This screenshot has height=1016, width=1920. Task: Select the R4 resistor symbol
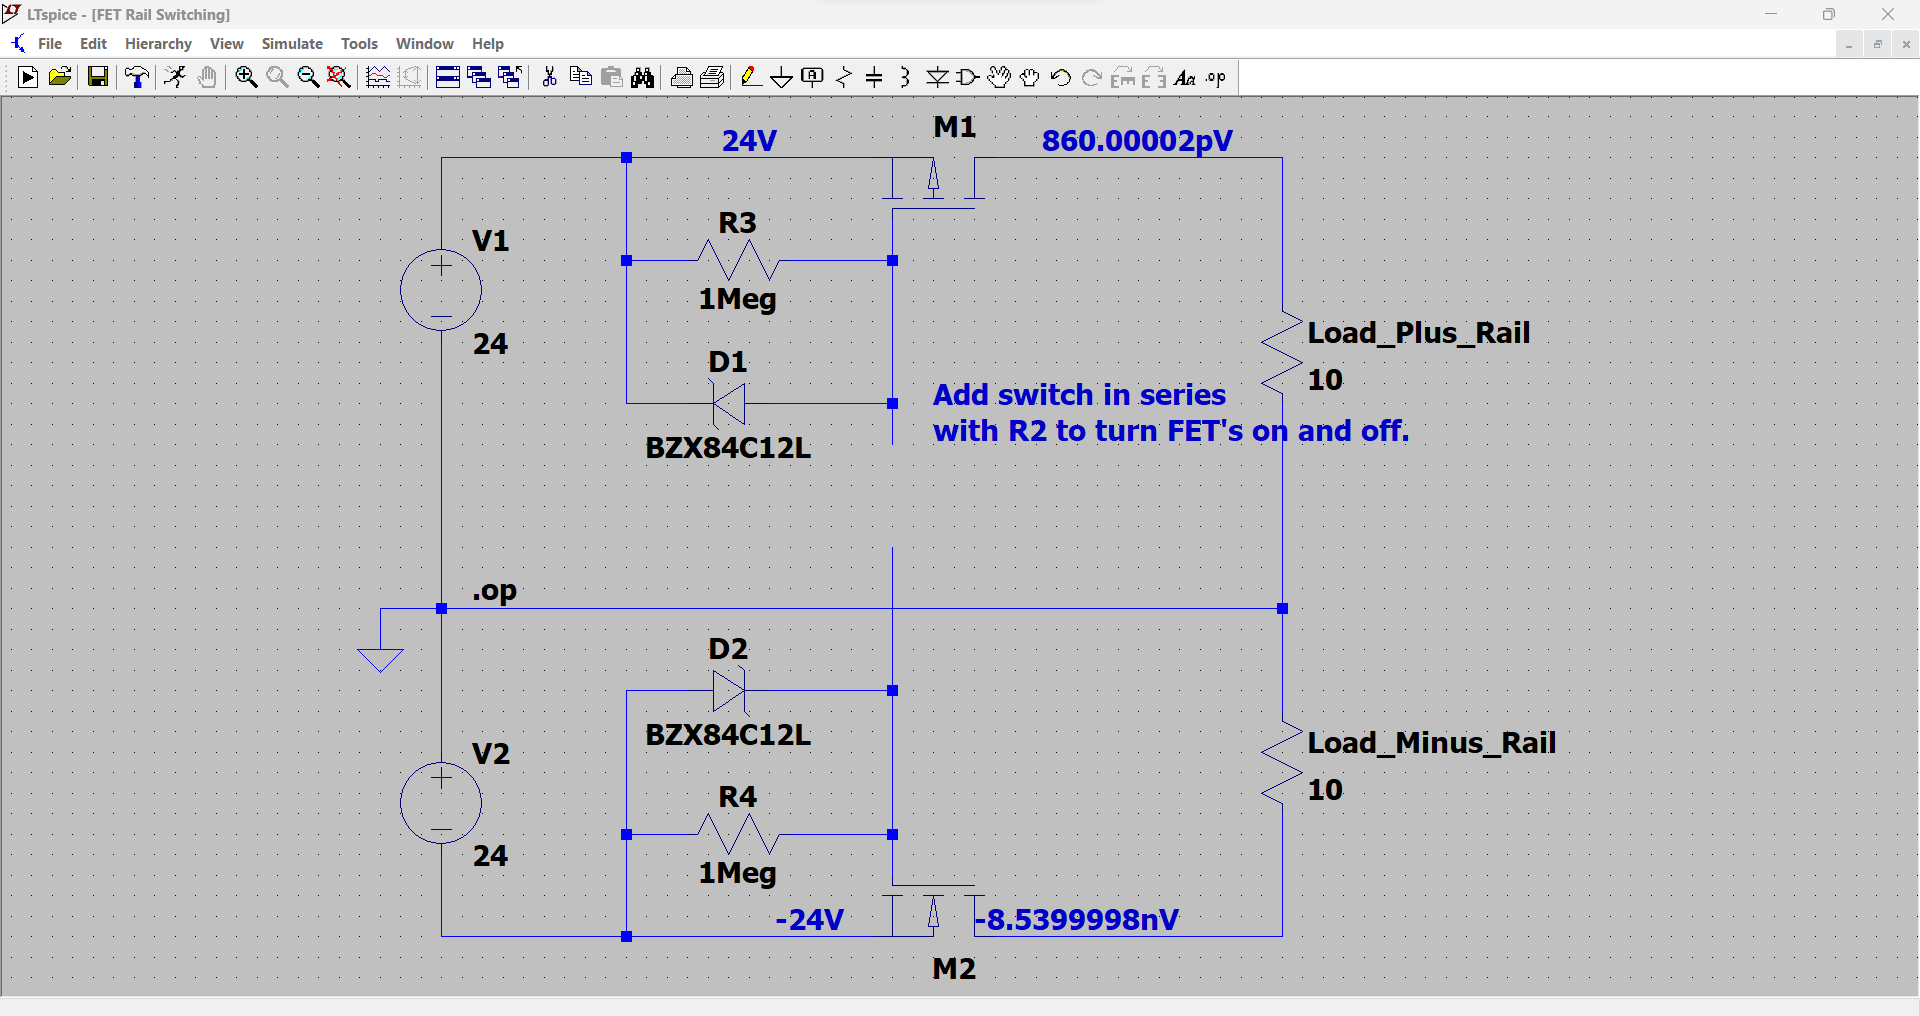(x=738, y=834)
